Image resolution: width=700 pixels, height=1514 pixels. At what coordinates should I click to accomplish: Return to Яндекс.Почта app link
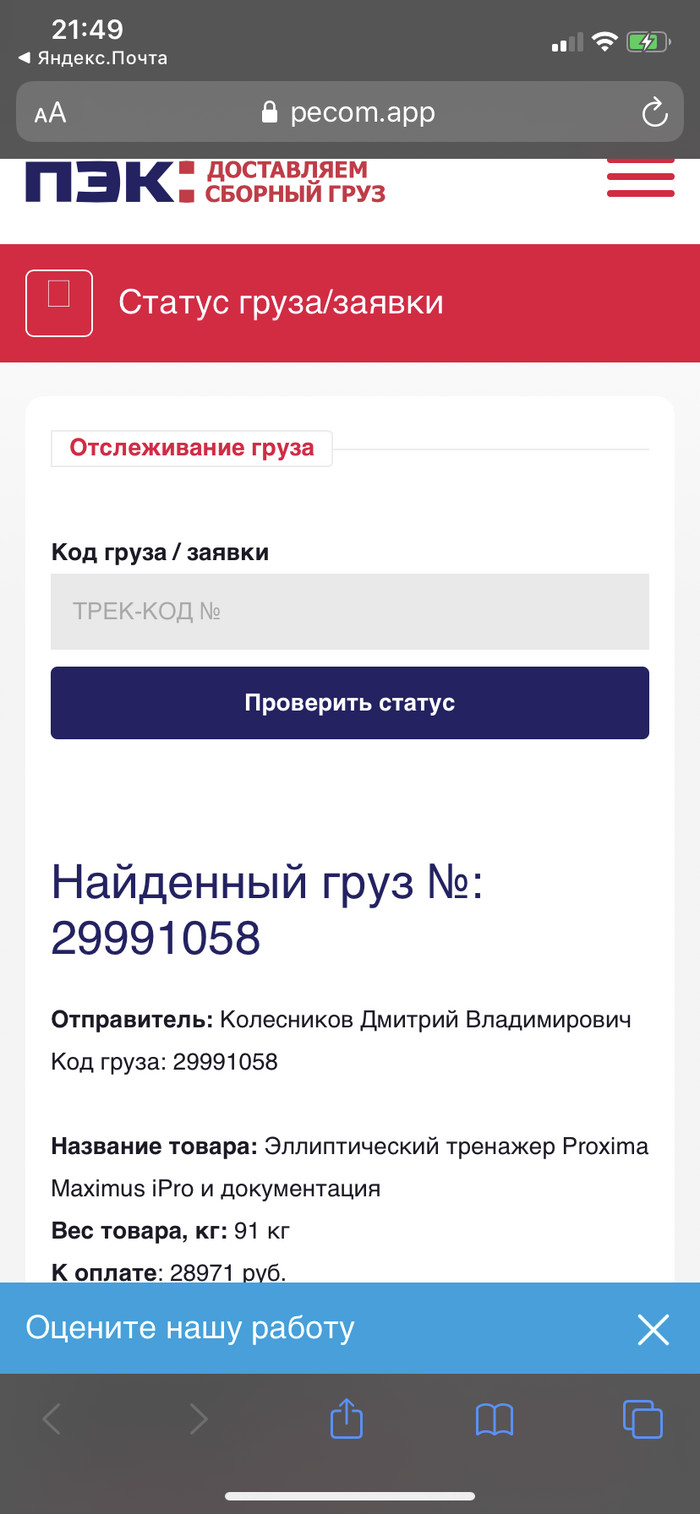tap(93, 58)
